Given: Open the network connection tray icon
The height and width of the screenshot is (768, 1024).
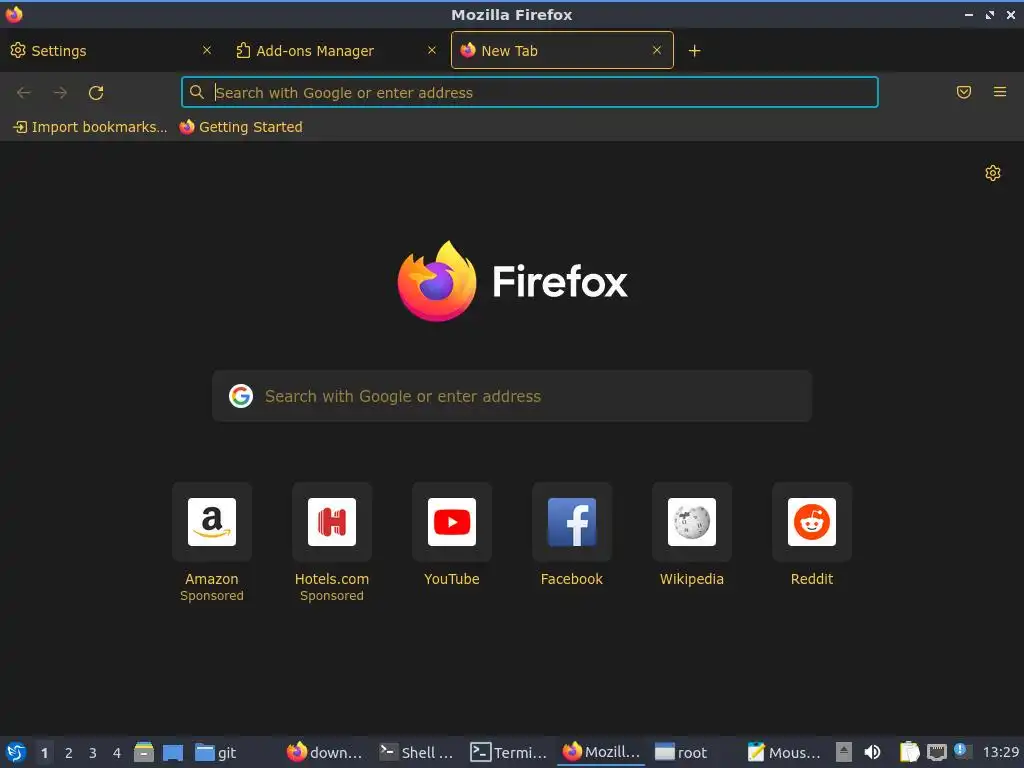Looking at the screenshot, I should tap(937, 752).
